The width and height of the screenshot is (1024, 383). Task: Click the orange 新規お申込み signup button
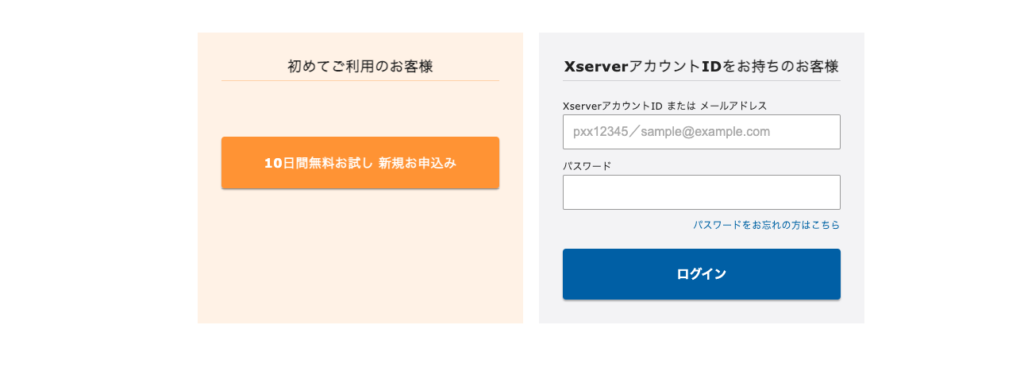[360, 163]
